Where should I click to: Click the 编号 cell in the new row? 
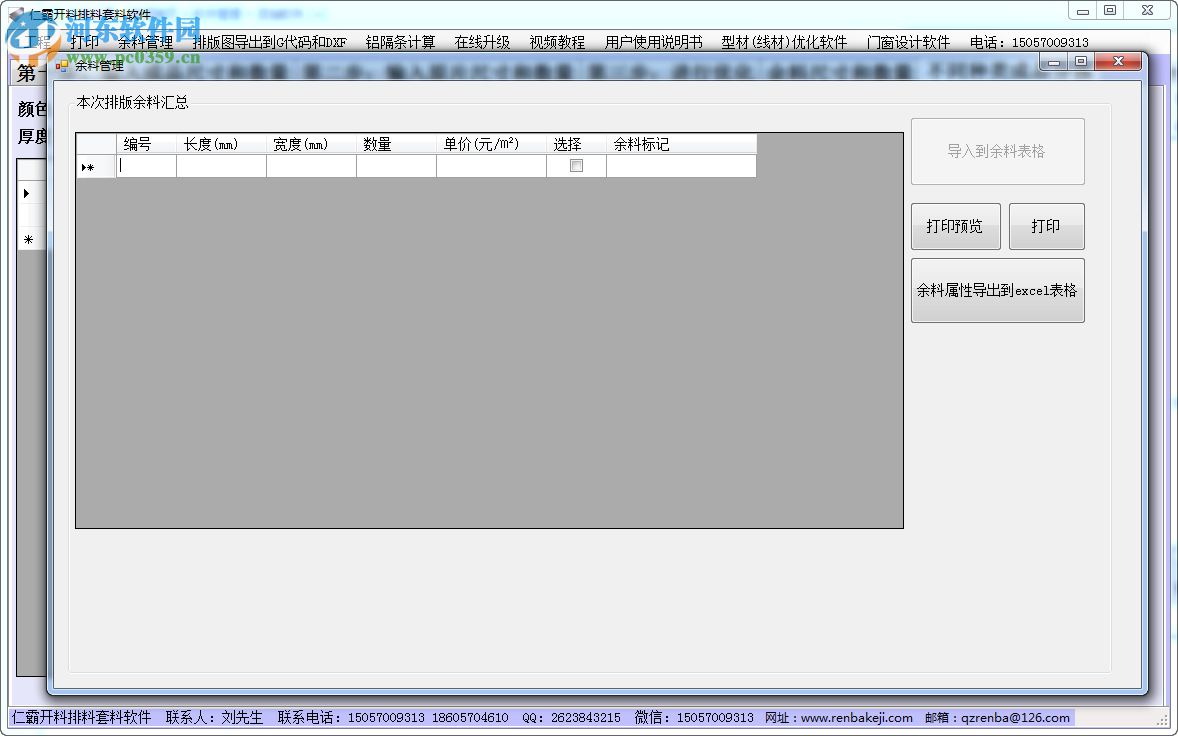click(x=146, y=167)
